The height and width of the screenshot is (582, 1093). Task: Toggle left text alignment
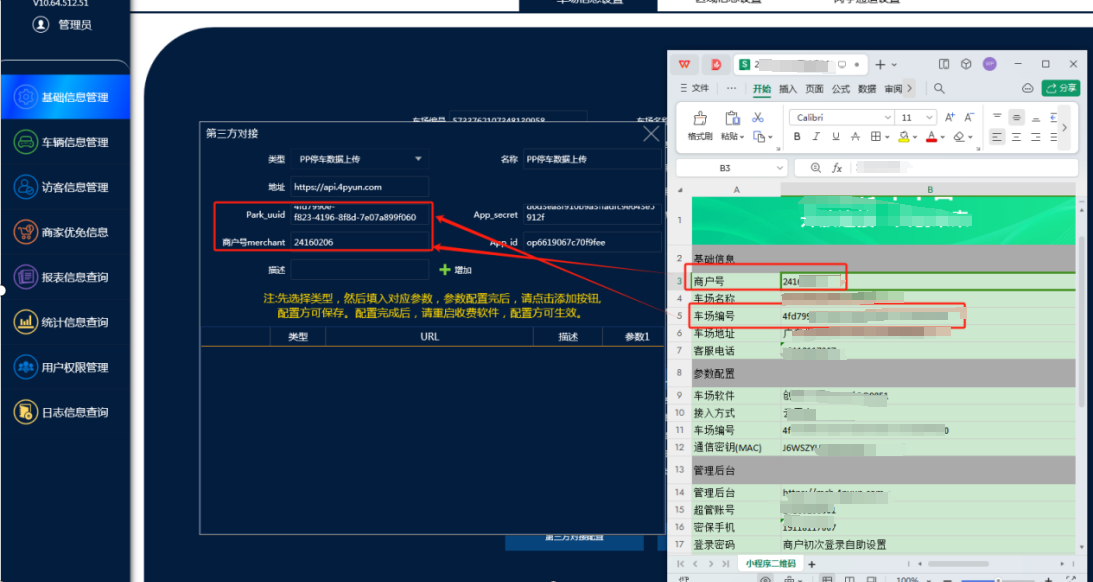(998, 137)
